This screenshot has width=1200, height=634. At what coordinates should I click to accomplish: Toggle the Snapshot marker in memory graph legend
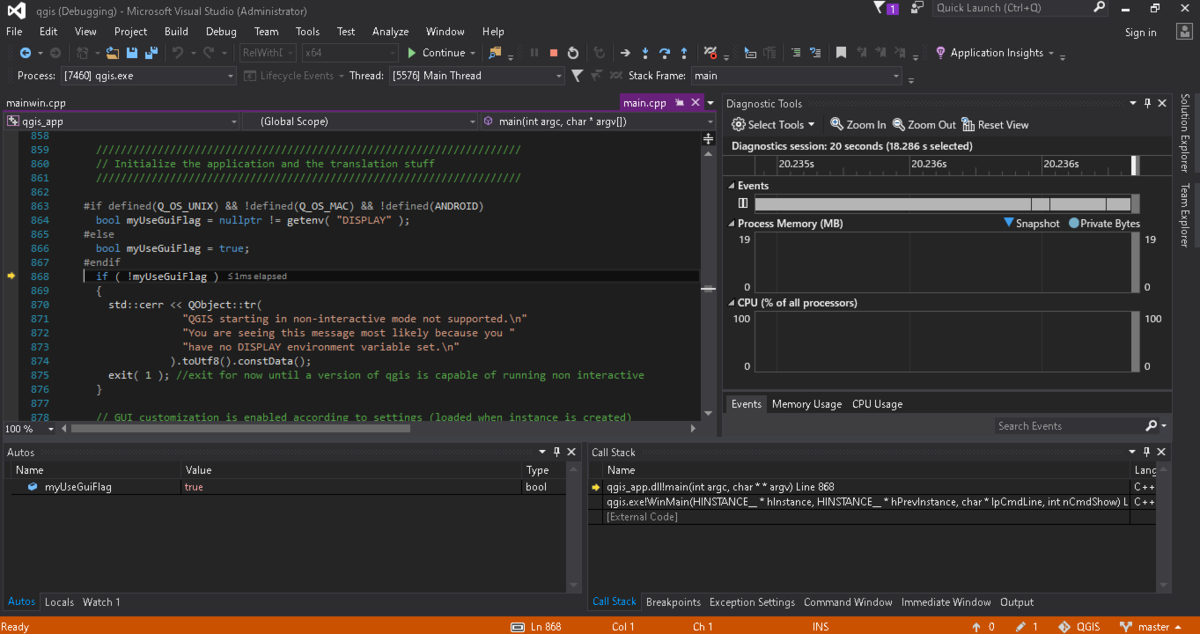(1030, 224)
